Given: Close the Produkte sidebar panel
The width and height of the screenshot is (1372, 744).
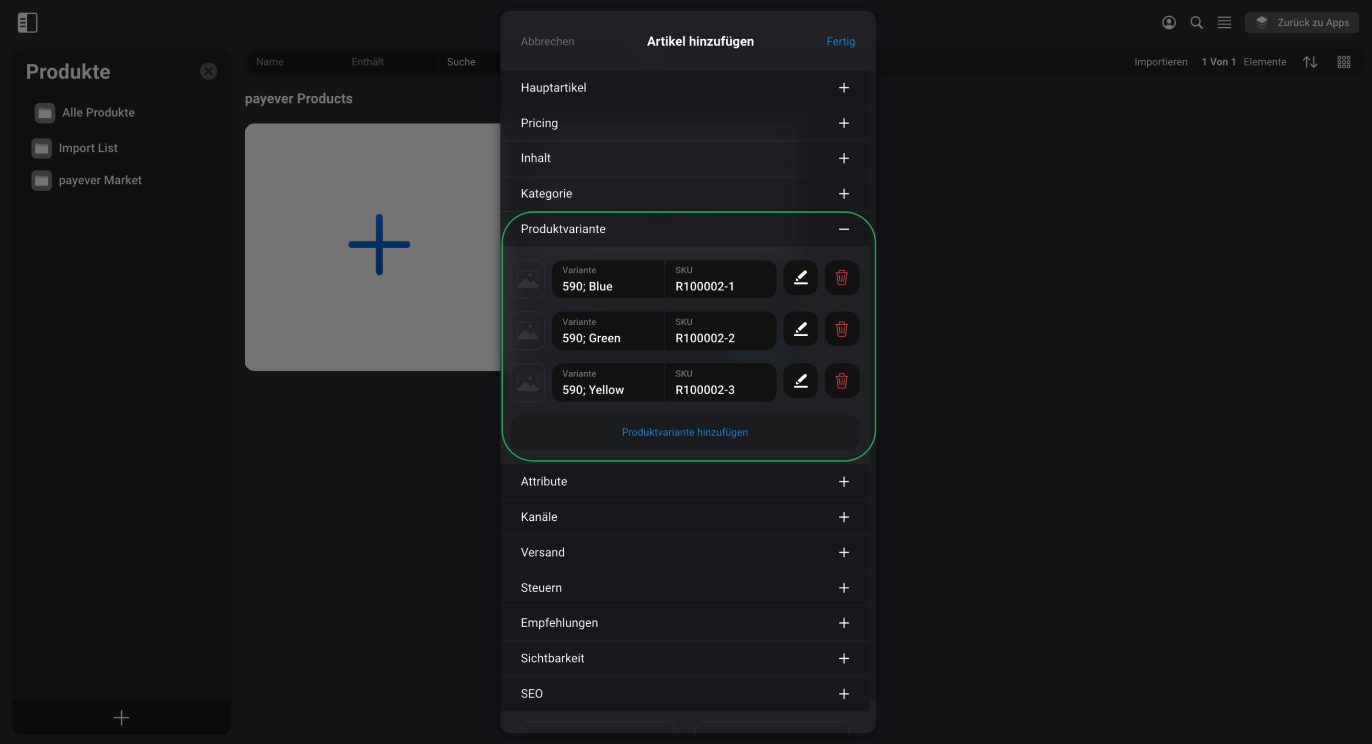Looking at the screenshot, I should 208,71.
